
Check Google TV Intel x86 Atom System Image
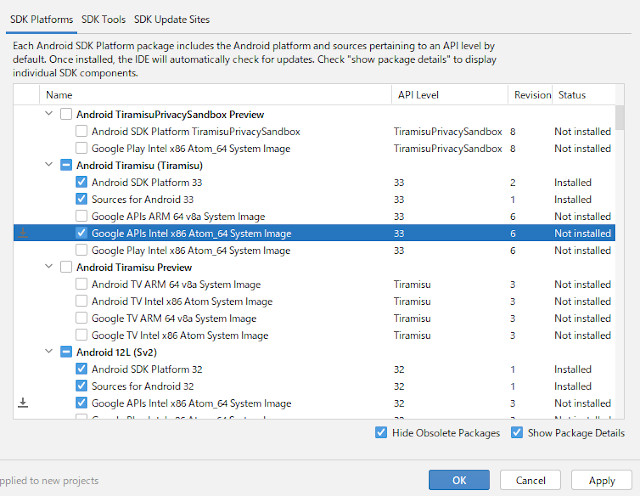(81, 335)
